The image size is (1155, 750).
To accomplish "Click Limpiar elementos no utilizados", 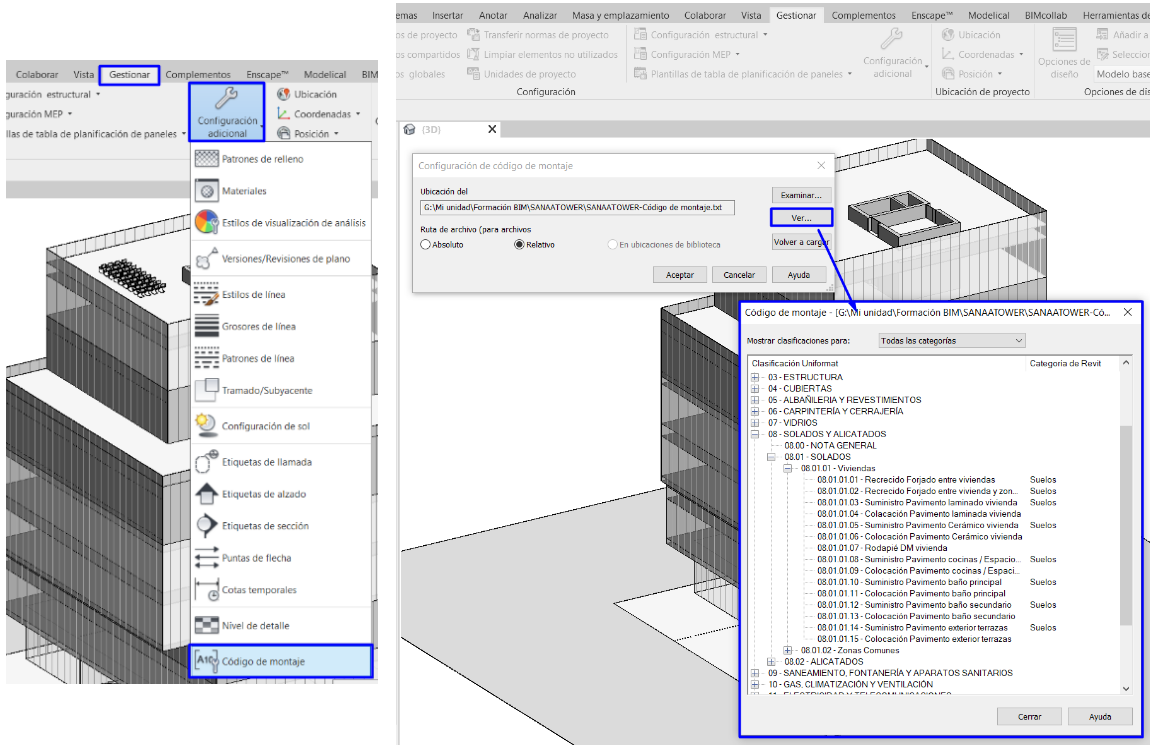I will point(543,55).
